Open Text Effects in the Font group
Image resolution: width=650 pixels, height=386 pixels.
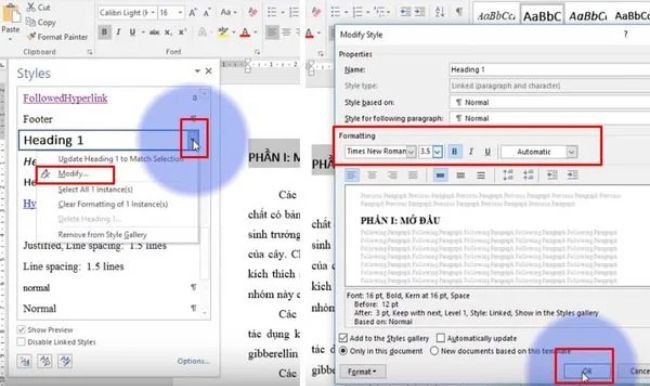(203, 32)
